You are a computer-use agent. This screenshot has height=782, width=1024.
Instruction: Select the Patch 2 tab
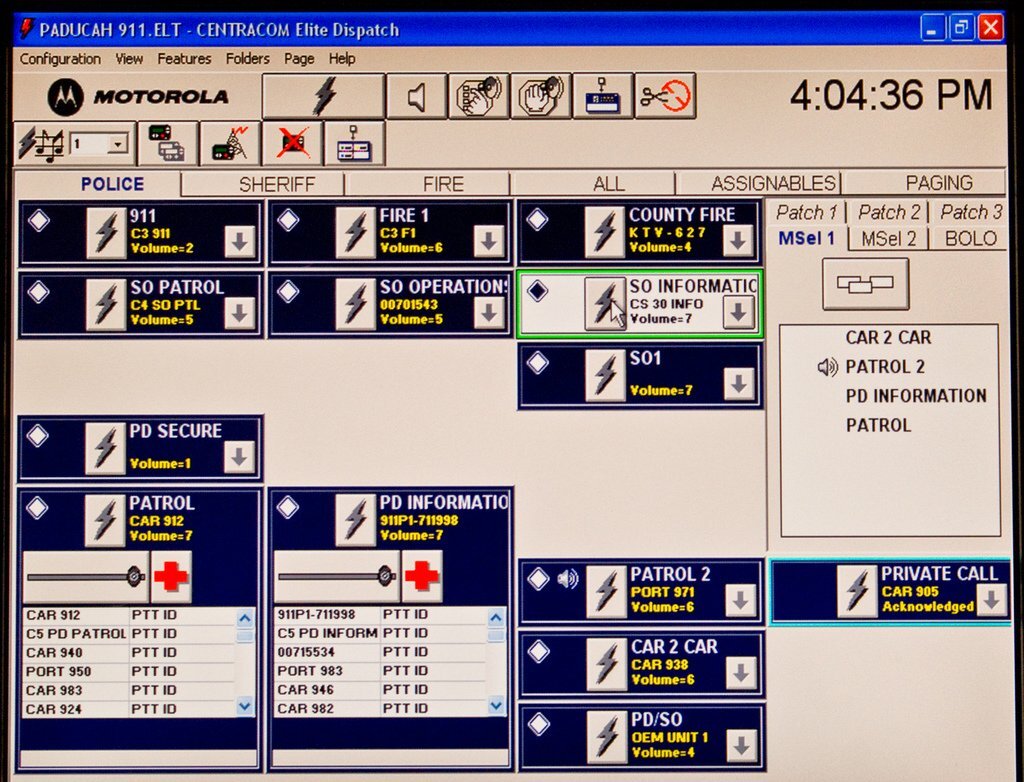[x=888, y=212]
